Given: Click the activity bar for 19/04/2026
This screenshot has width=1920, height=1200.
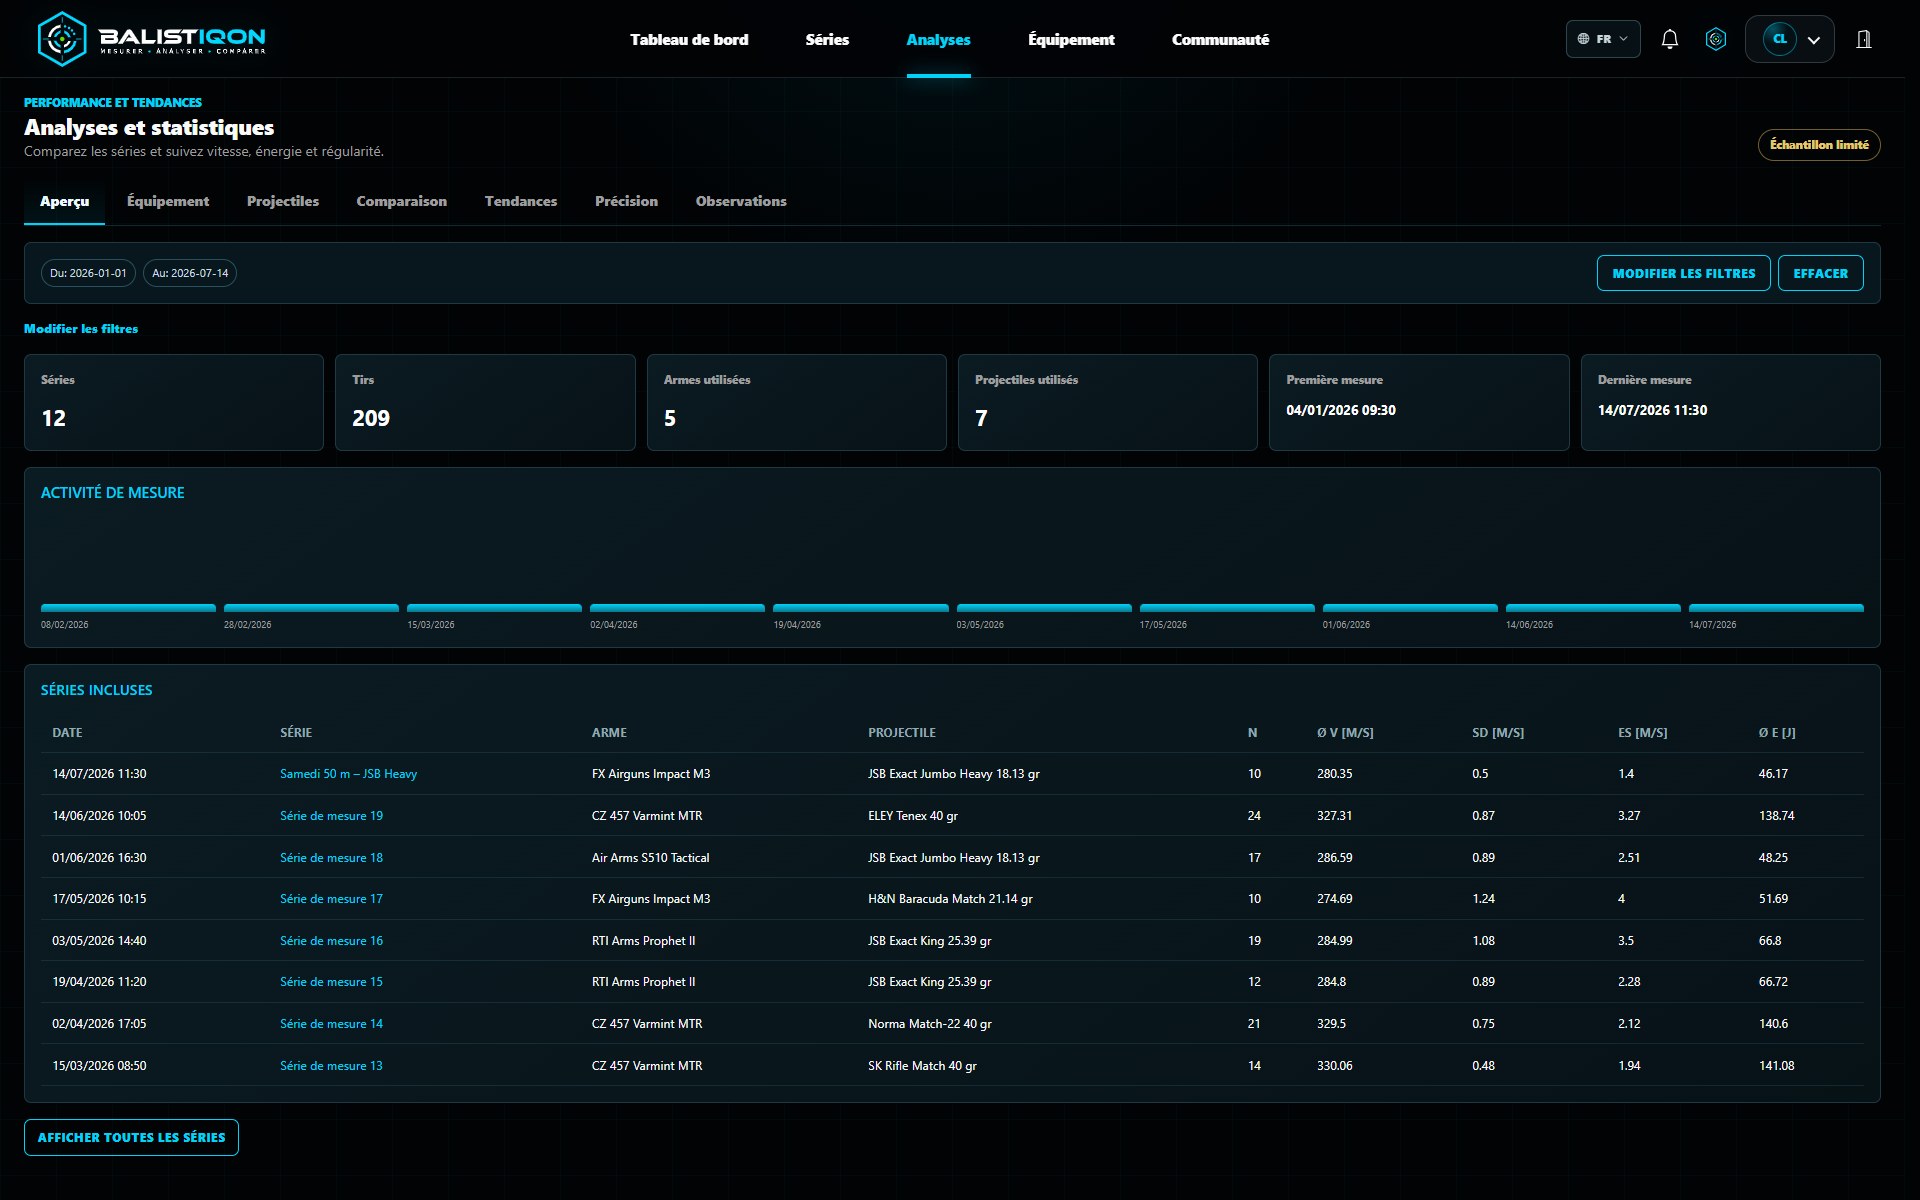Looking at the screenshot, I should click(x=861, y=608).
